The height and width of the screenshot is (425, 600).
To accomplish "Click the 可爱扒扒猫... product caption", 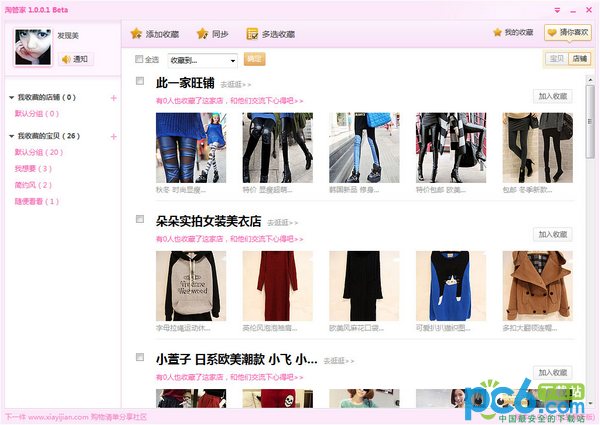I will [443, 328].
